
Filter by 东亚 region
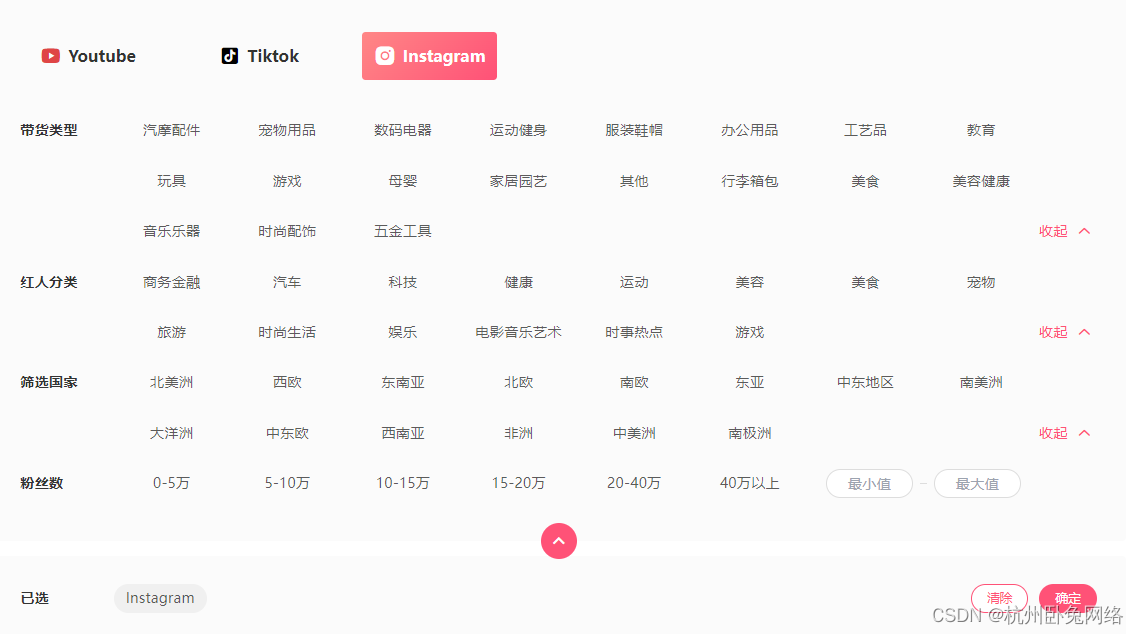tap(750, 382)
